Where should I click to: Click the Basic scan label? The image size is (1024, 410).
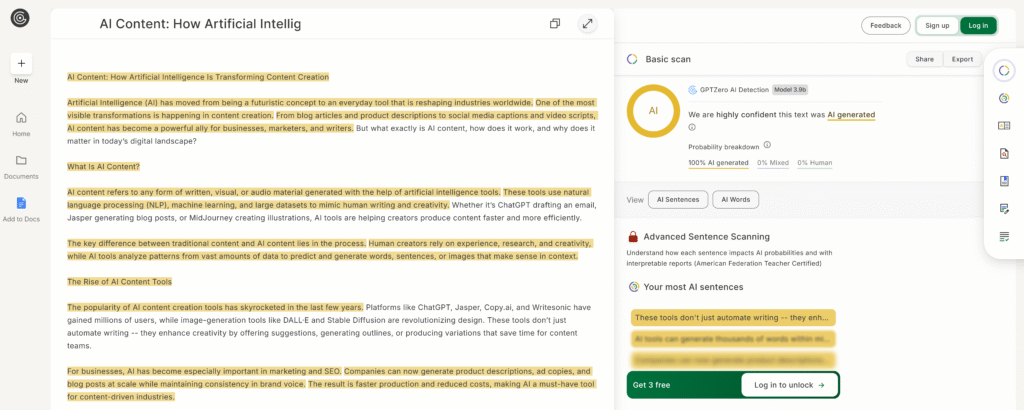[668, 59]
